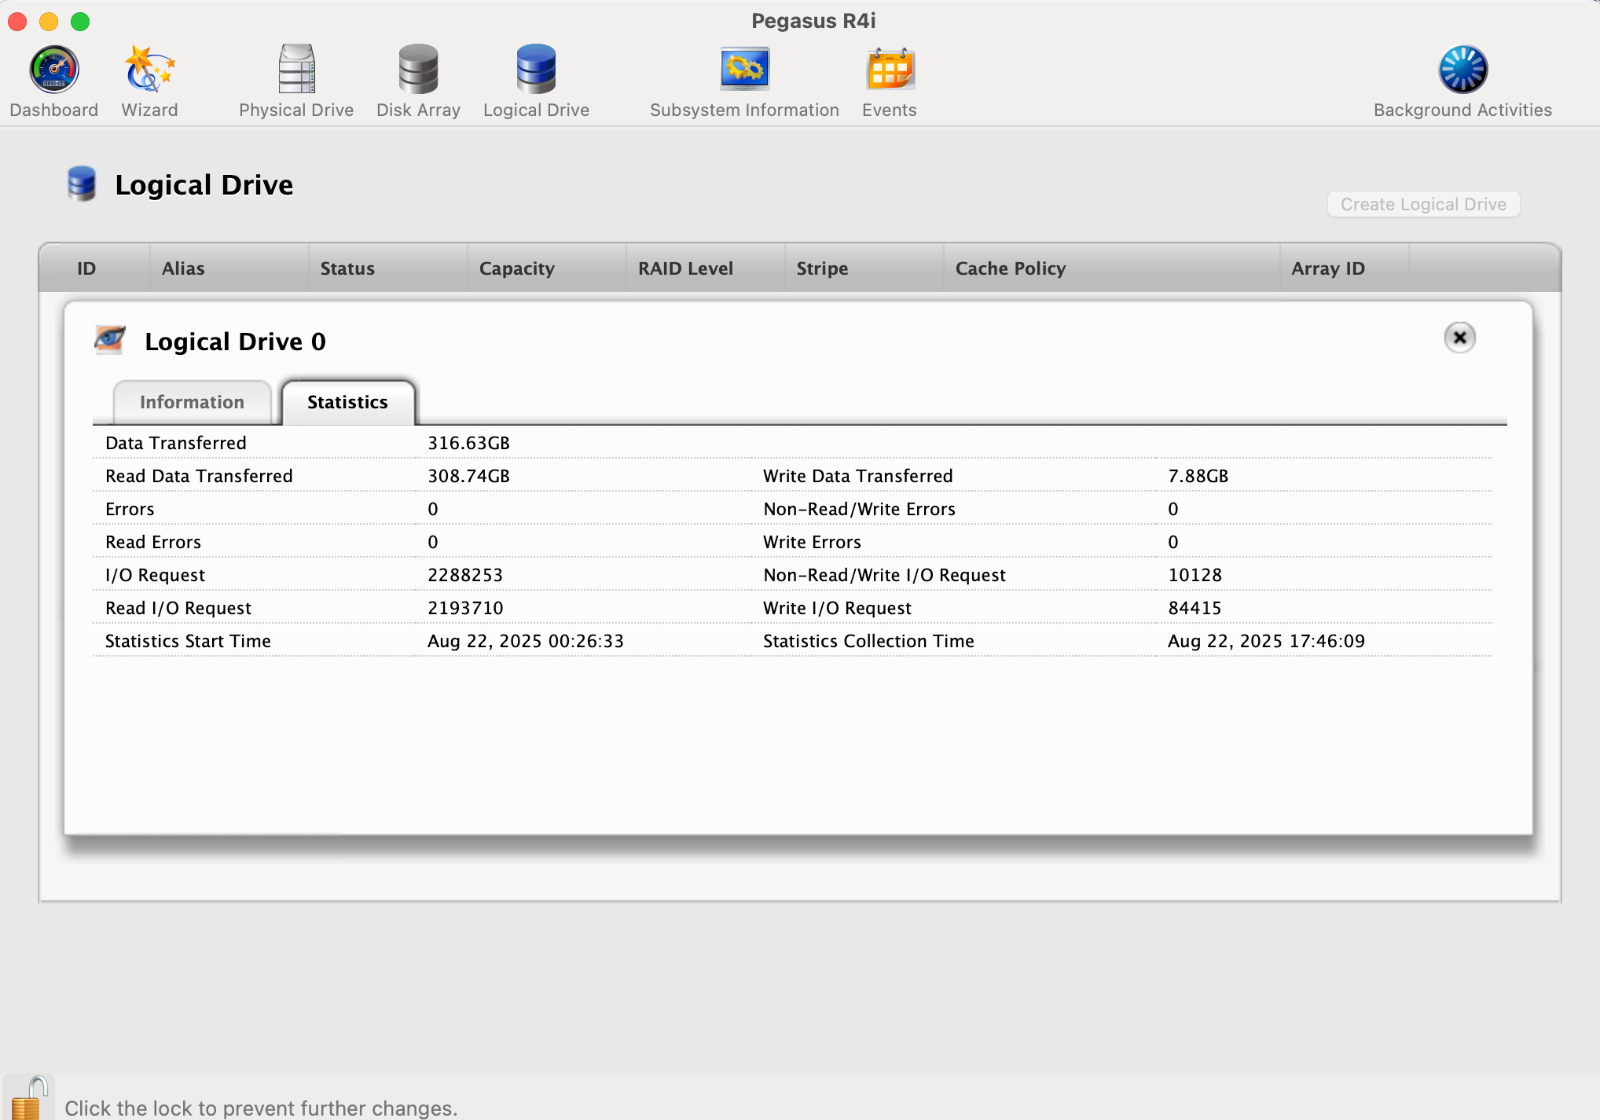The width and height of the screenshot is (1600, 1120).
Task: Click the macOS green fullscreen button
Action: pos(81,21)
